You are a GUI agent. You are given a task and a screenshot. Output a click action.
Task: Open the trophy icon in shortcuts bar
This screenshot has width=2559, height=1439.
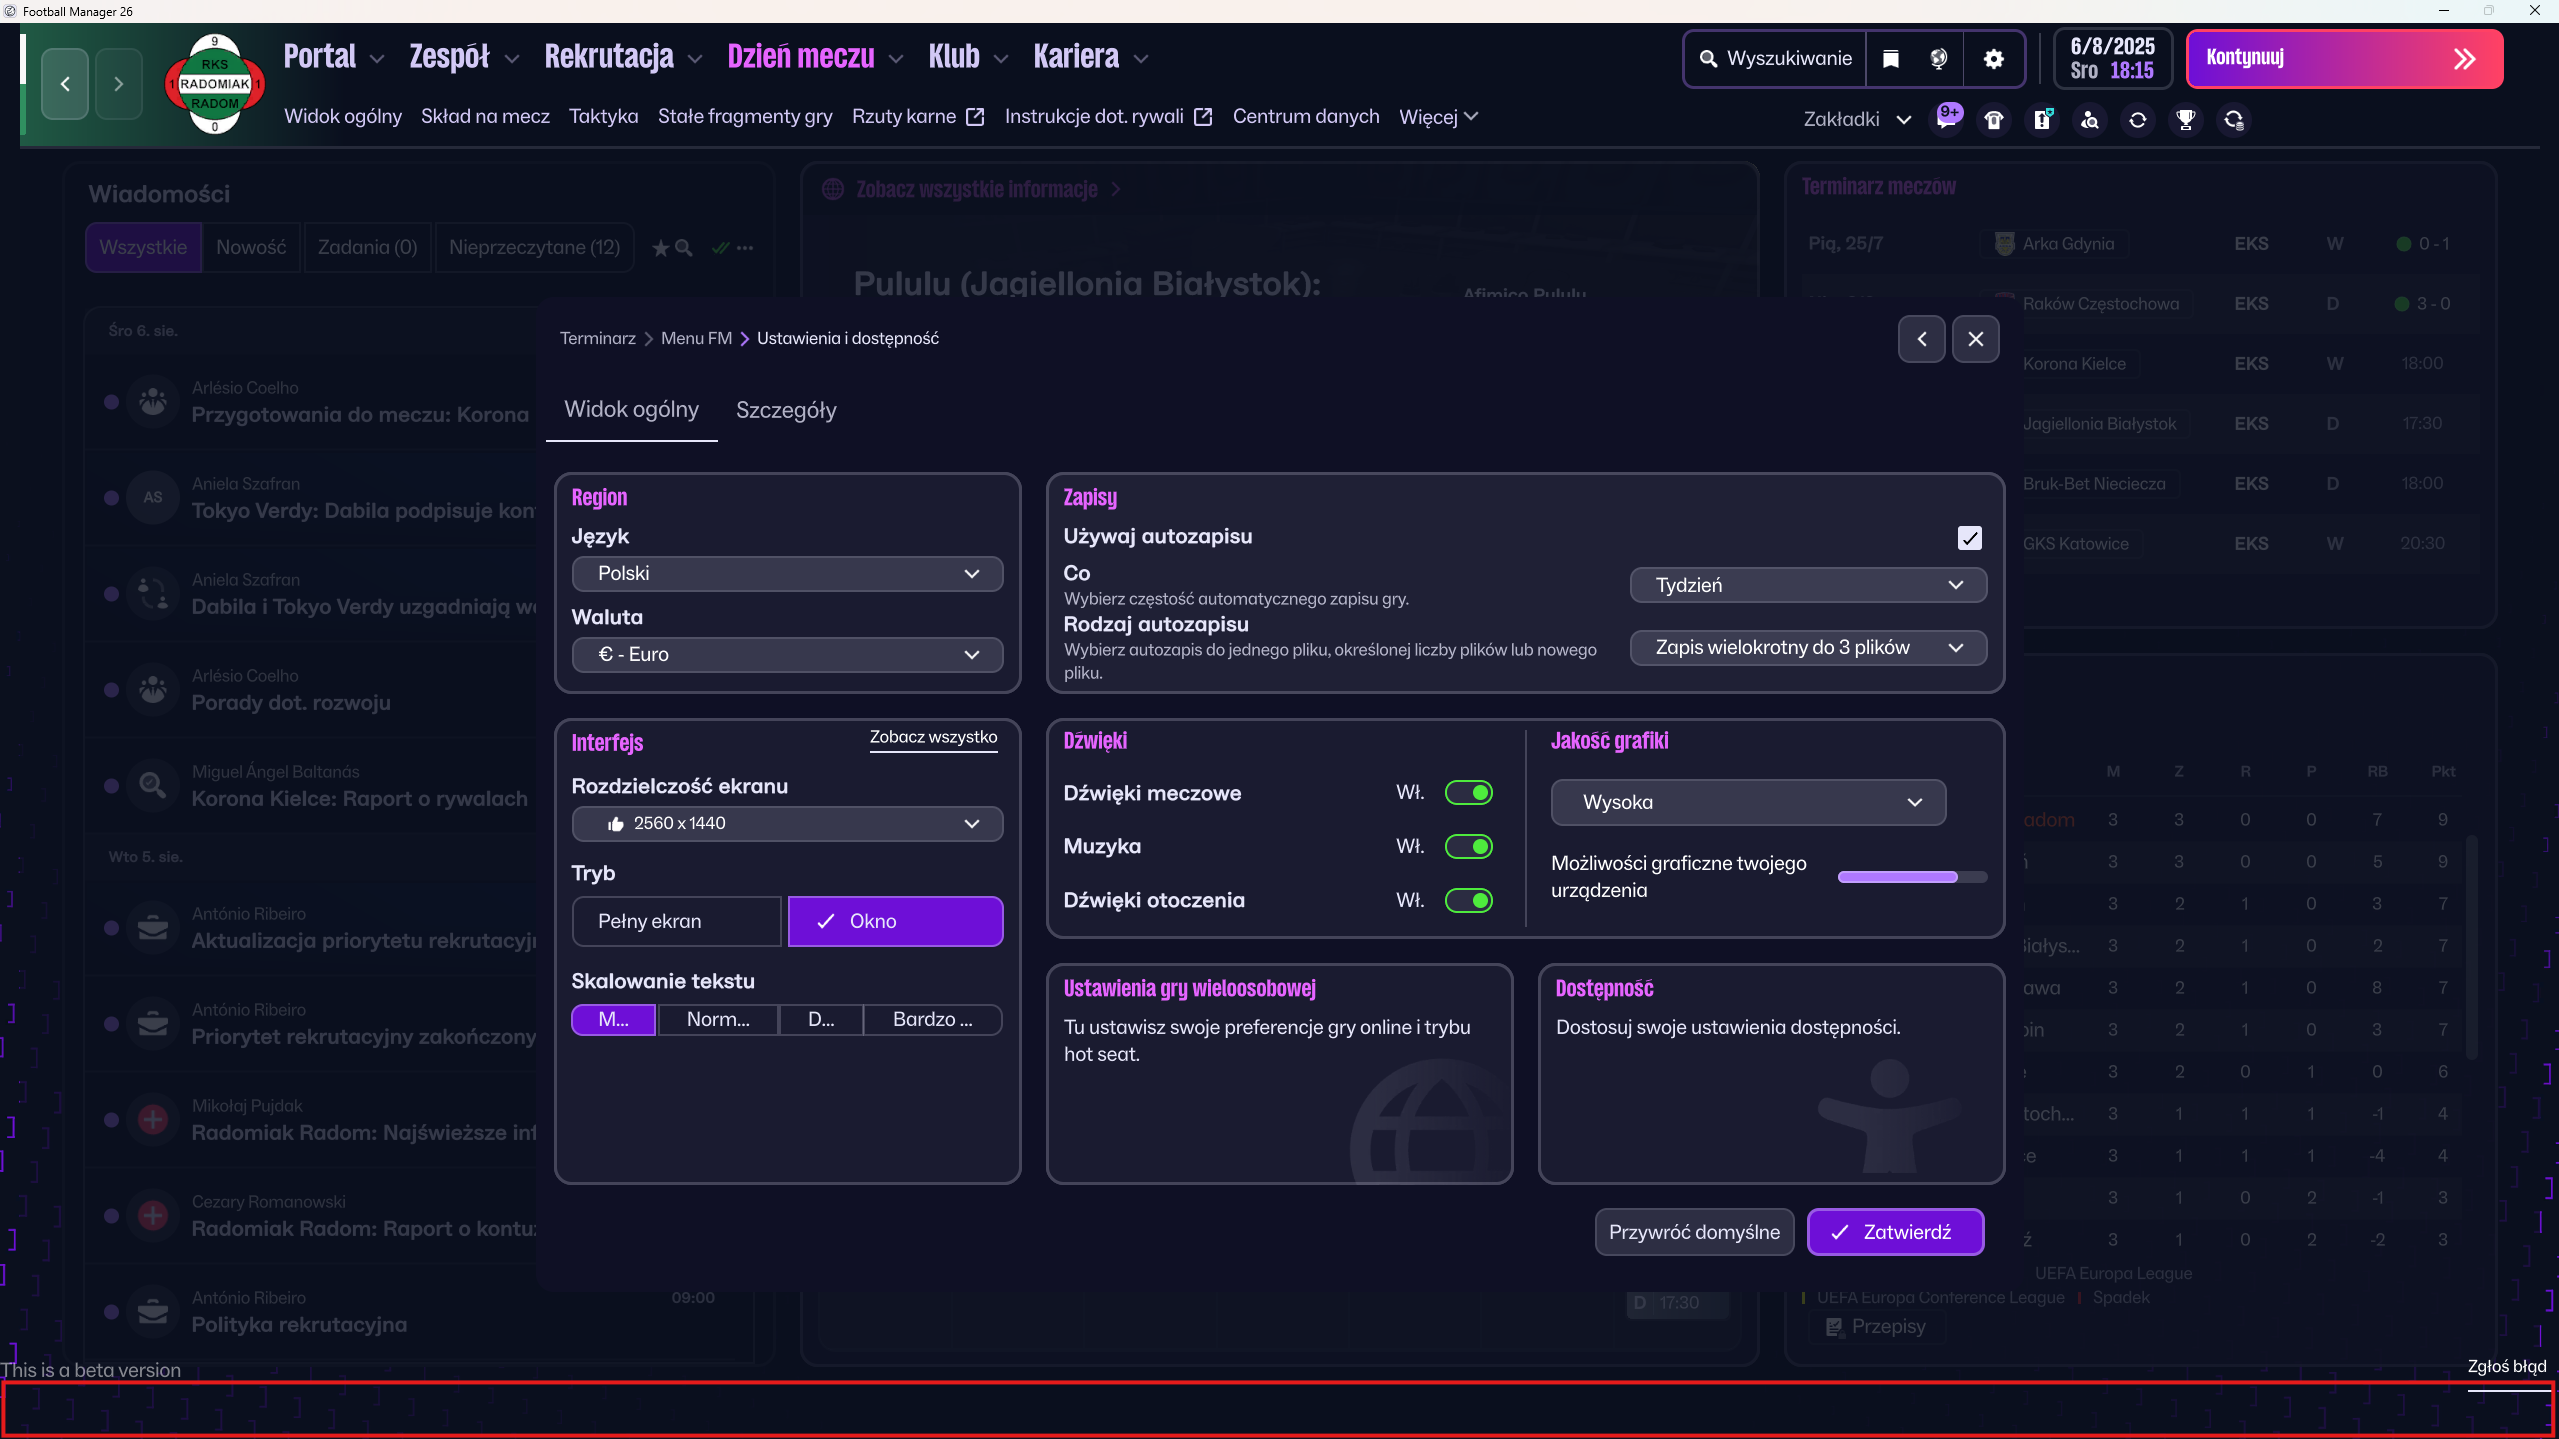point(2186,120)
